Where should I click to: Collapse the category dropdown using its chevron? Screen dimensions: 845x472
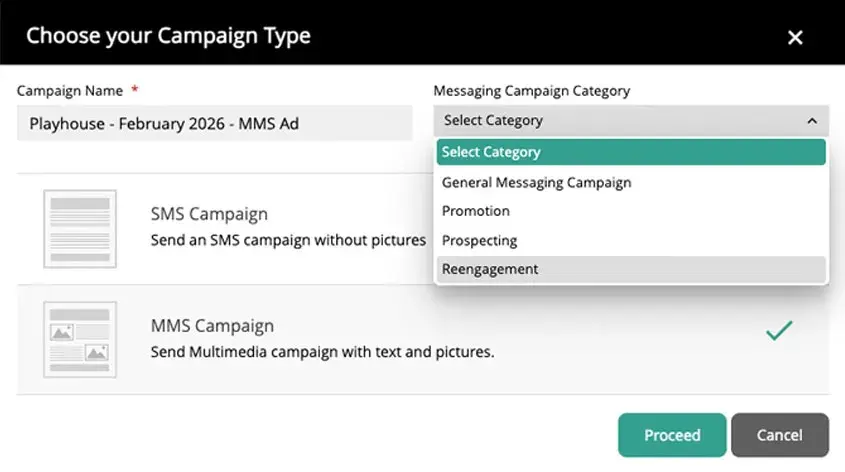(810, 121)
